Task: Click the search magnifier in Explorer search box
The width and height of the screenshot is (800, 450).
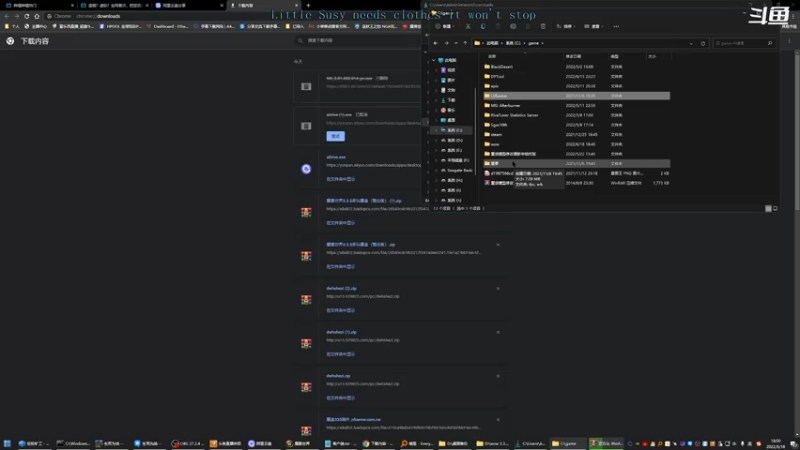Action: [x=769, y=43]
